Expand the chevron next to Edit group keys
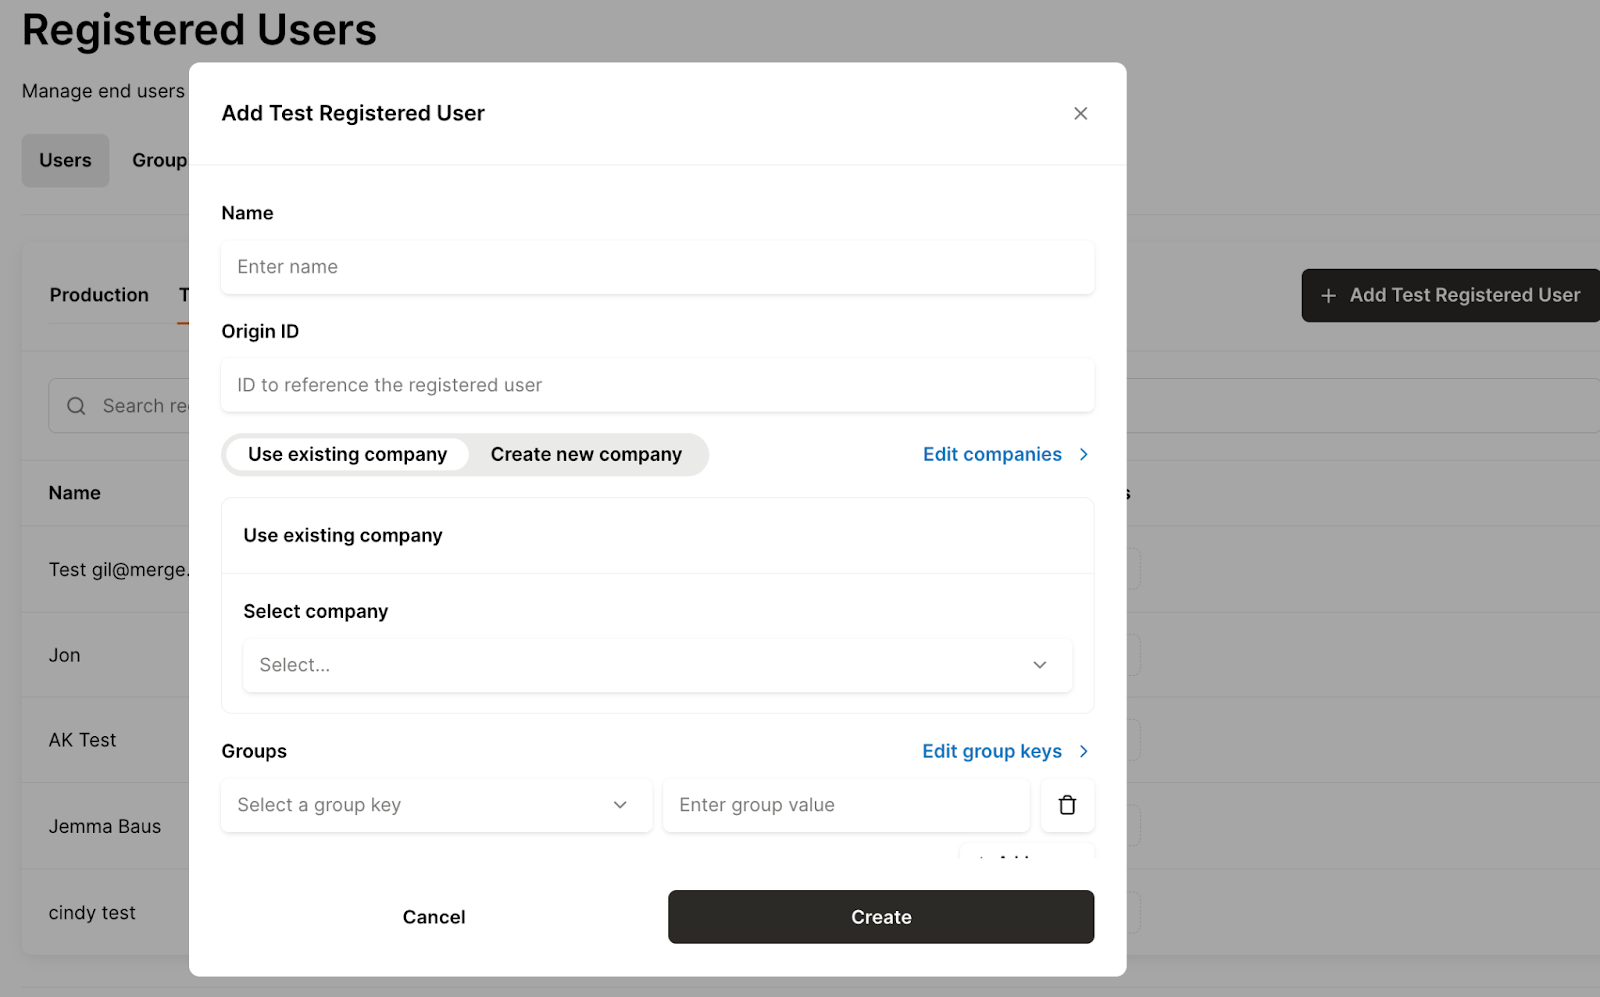Screen dimensions: 1600x997 [x=1083, y=751]
